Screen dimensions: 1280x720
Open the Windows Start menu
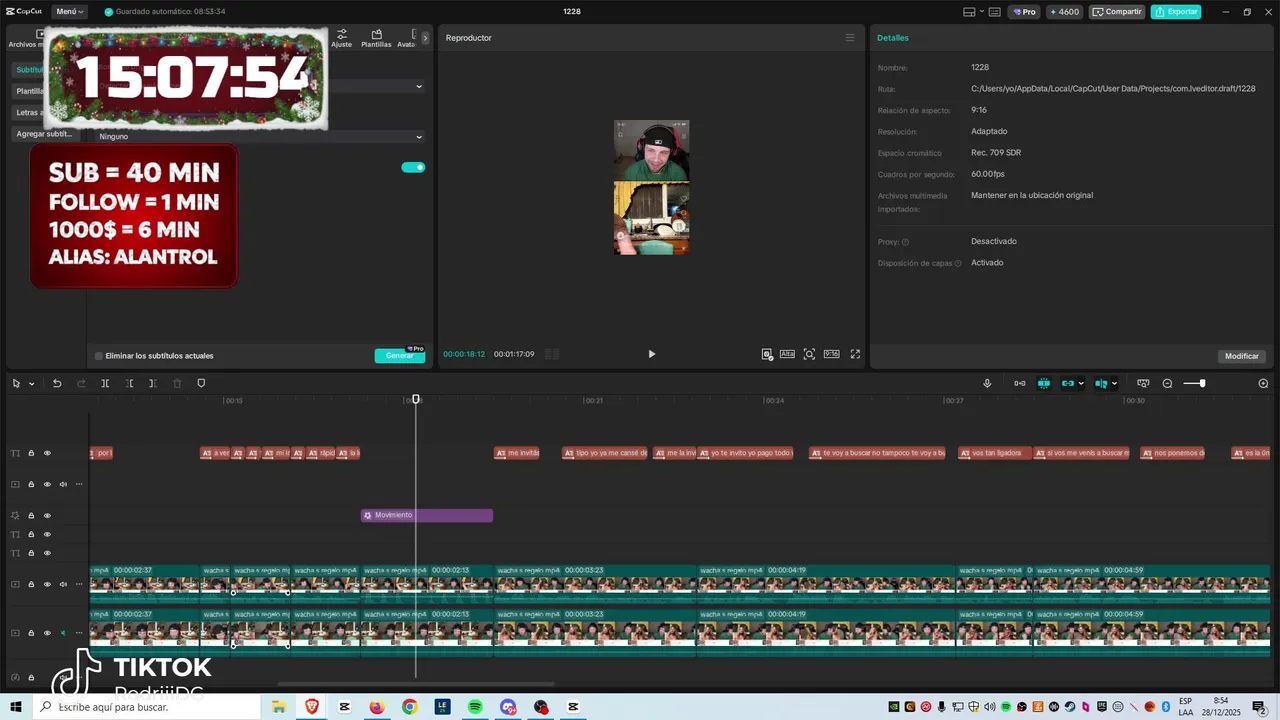pos(16,707)
